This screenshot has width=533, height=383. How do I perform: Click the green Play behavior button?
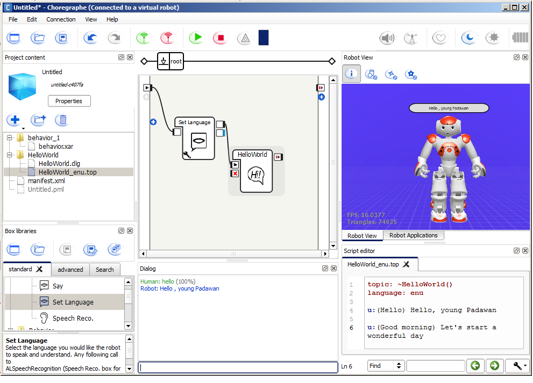196,38
